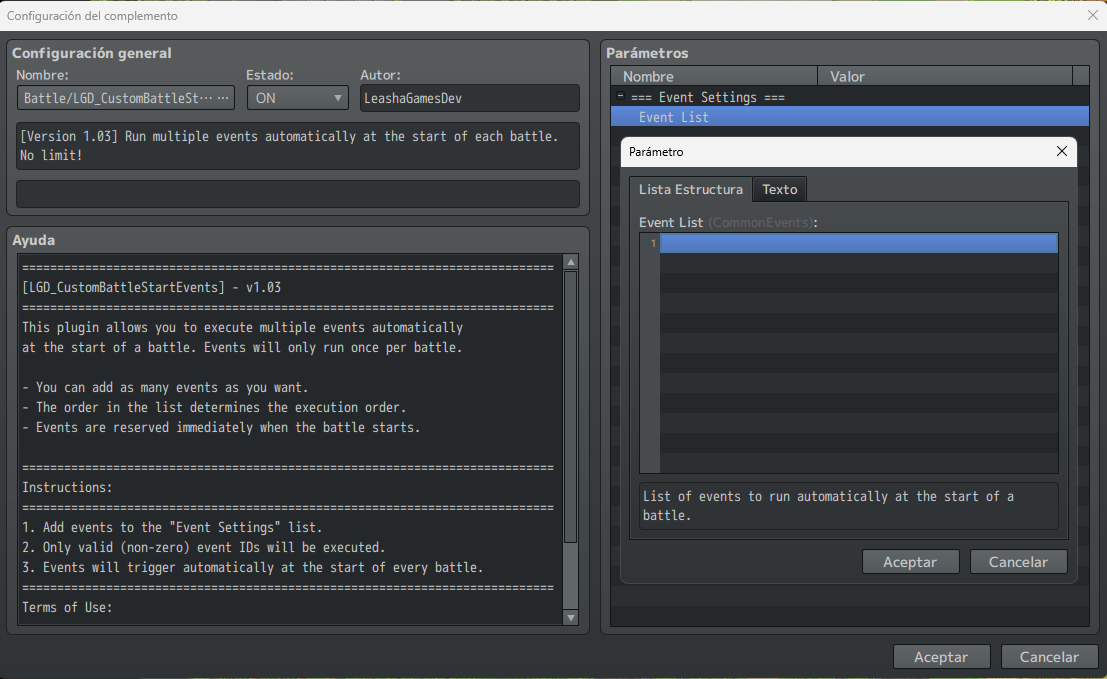Click the empty field under the description
The image size is (1107, 679).
click(x=298, y=194)
